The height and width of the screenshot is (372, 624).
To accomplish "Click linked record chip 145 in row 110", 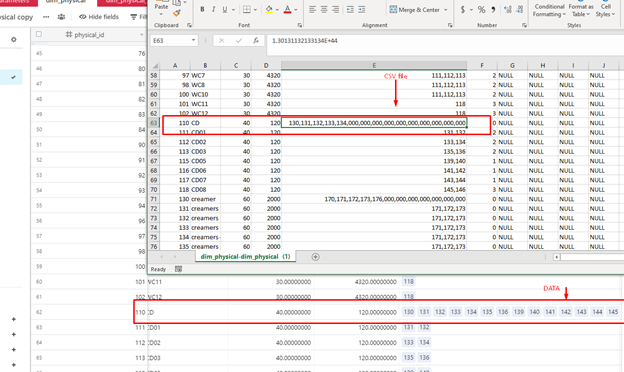I will 612,312.
